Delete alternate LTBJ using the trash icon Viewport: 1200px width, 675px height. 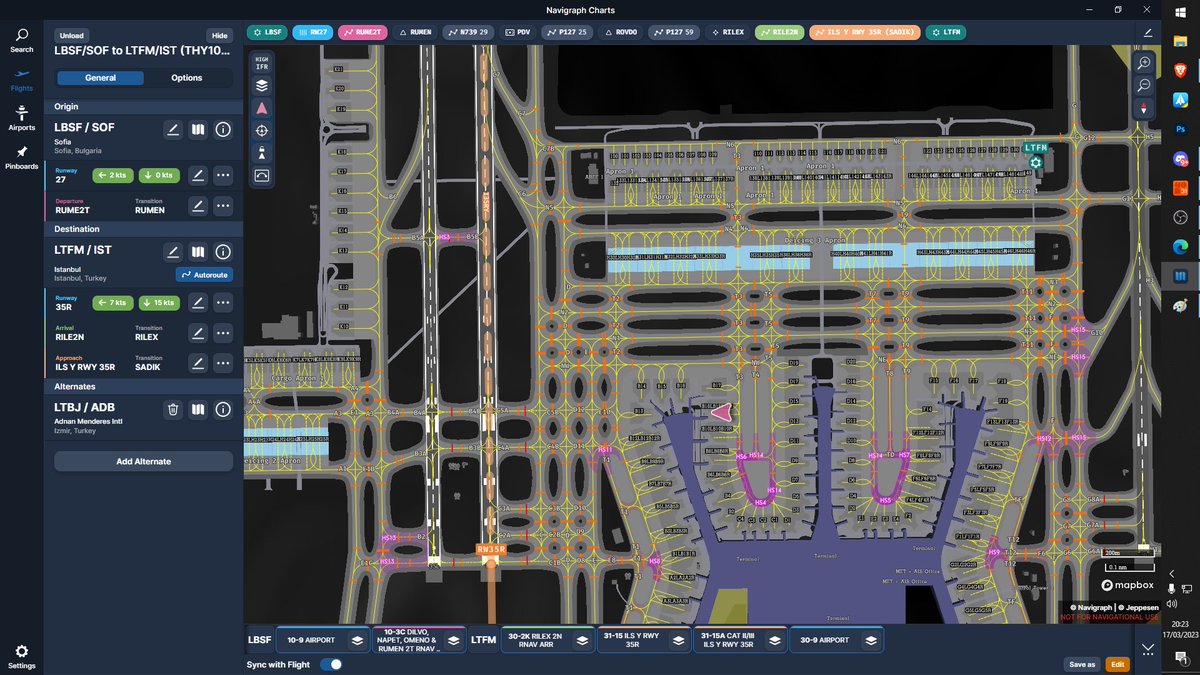171,409
